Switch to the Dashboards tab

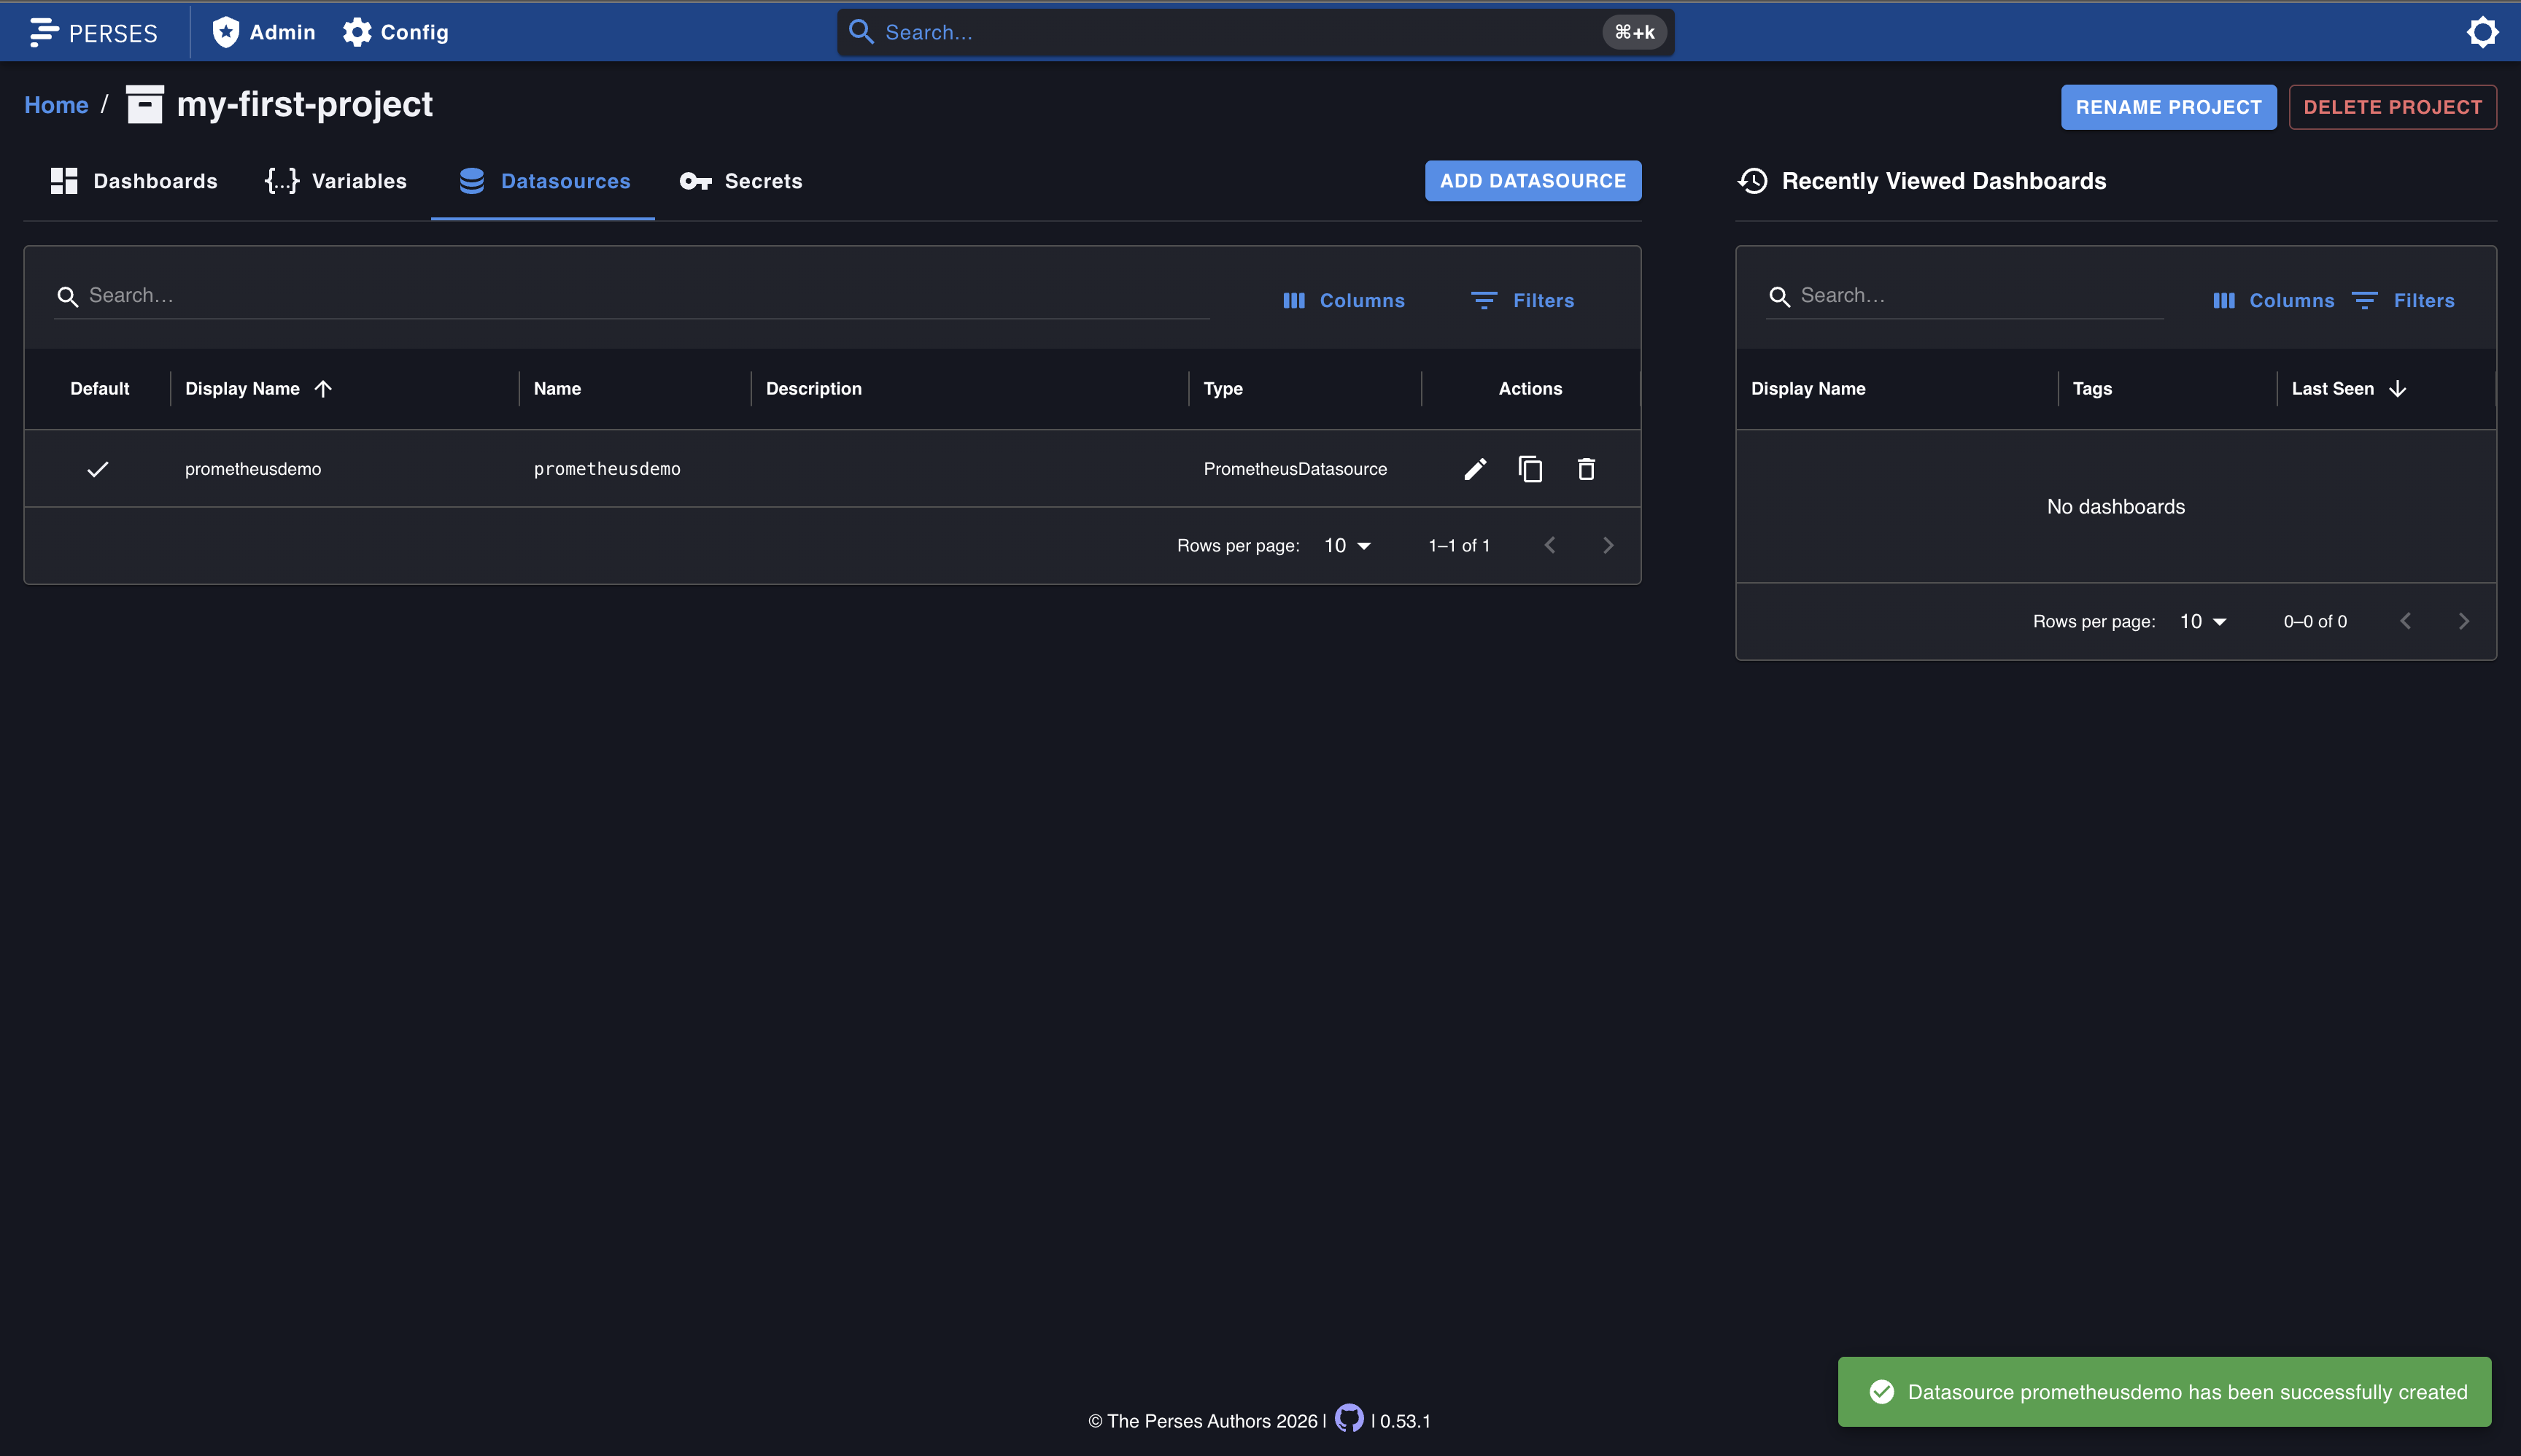coord(134,181)
